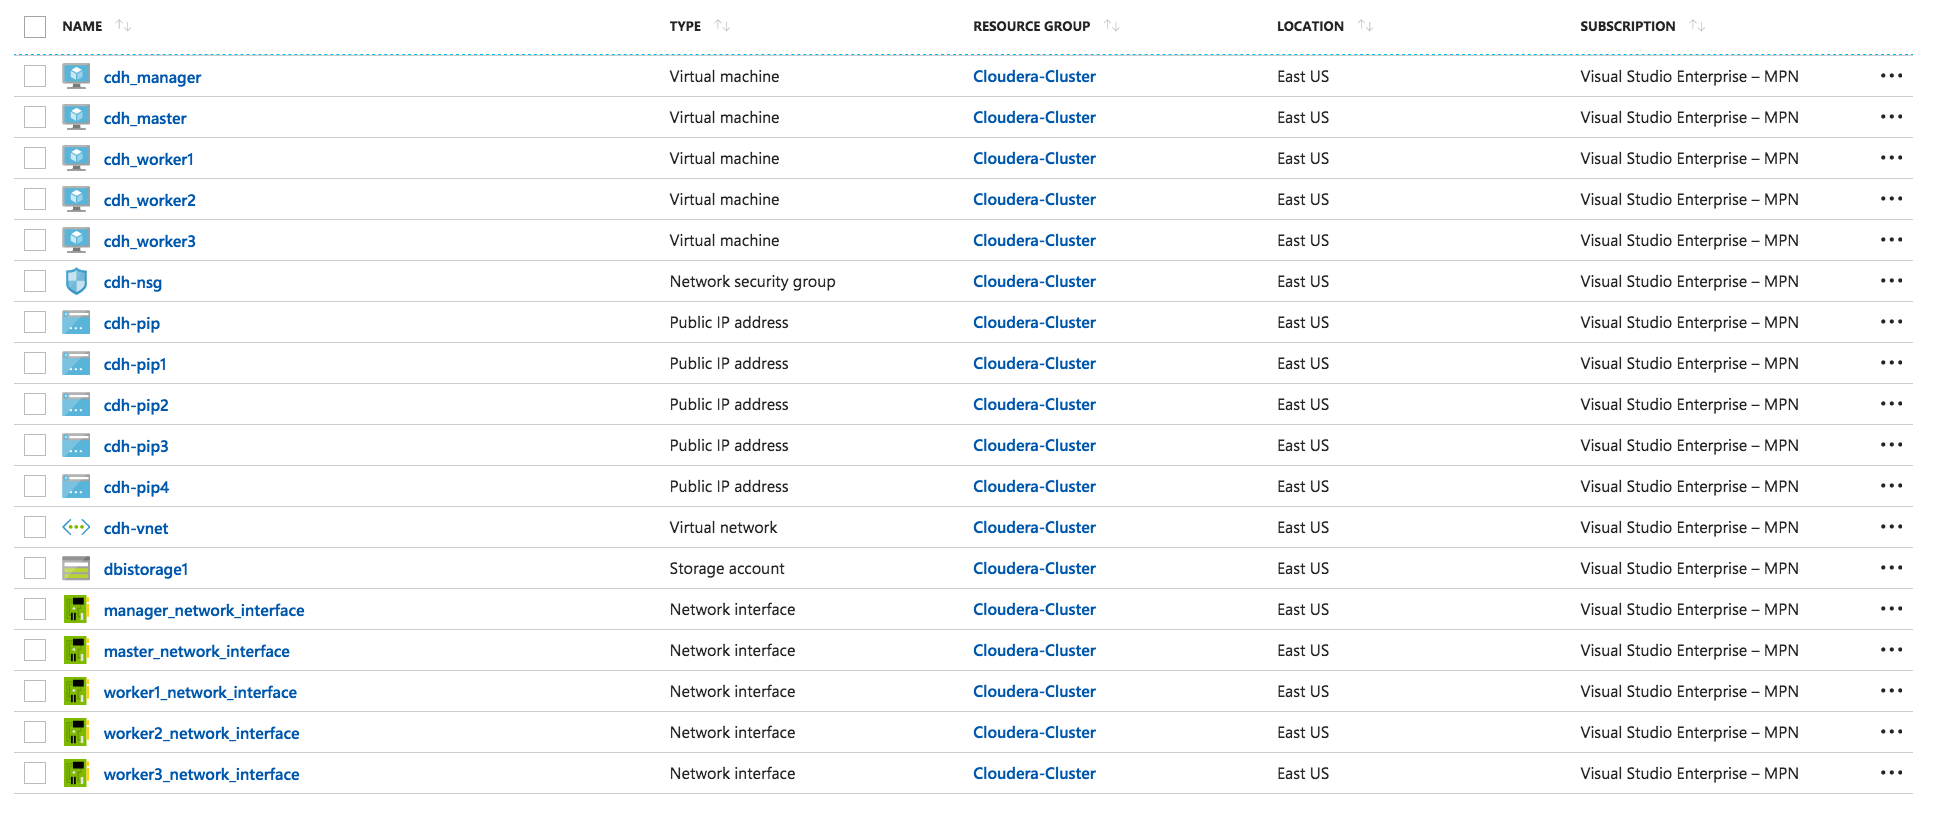The width and height of the screenshot is (1940, 820).
Task: Sort the table by Subscription
Action: 1697,26
